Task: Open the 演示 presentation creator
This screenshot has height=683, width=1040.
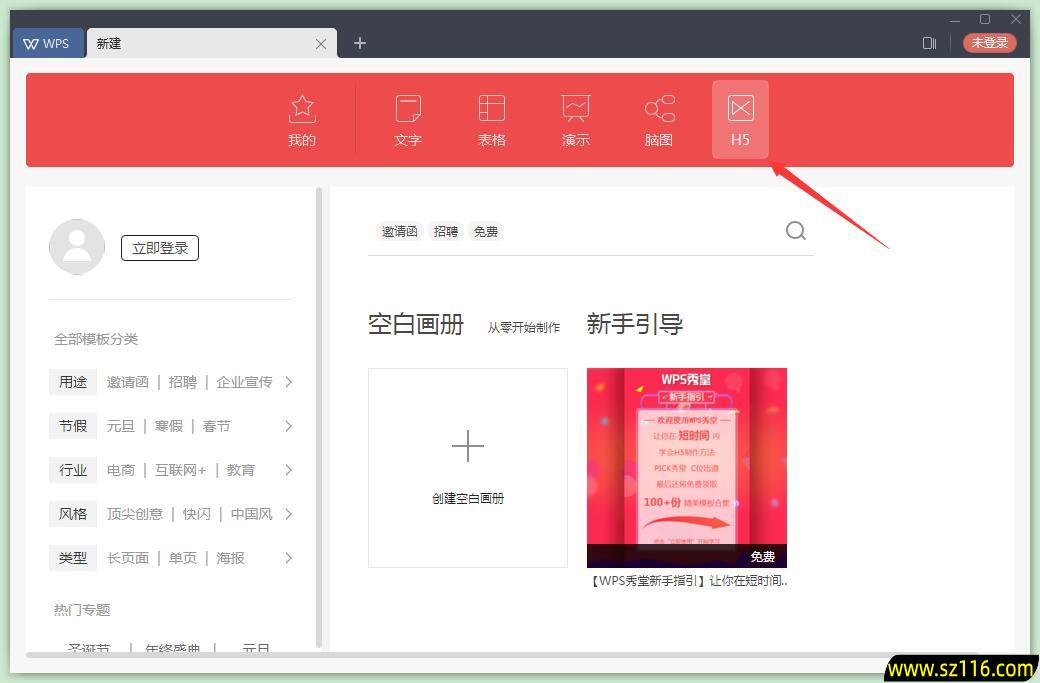Action: [575, 119]
